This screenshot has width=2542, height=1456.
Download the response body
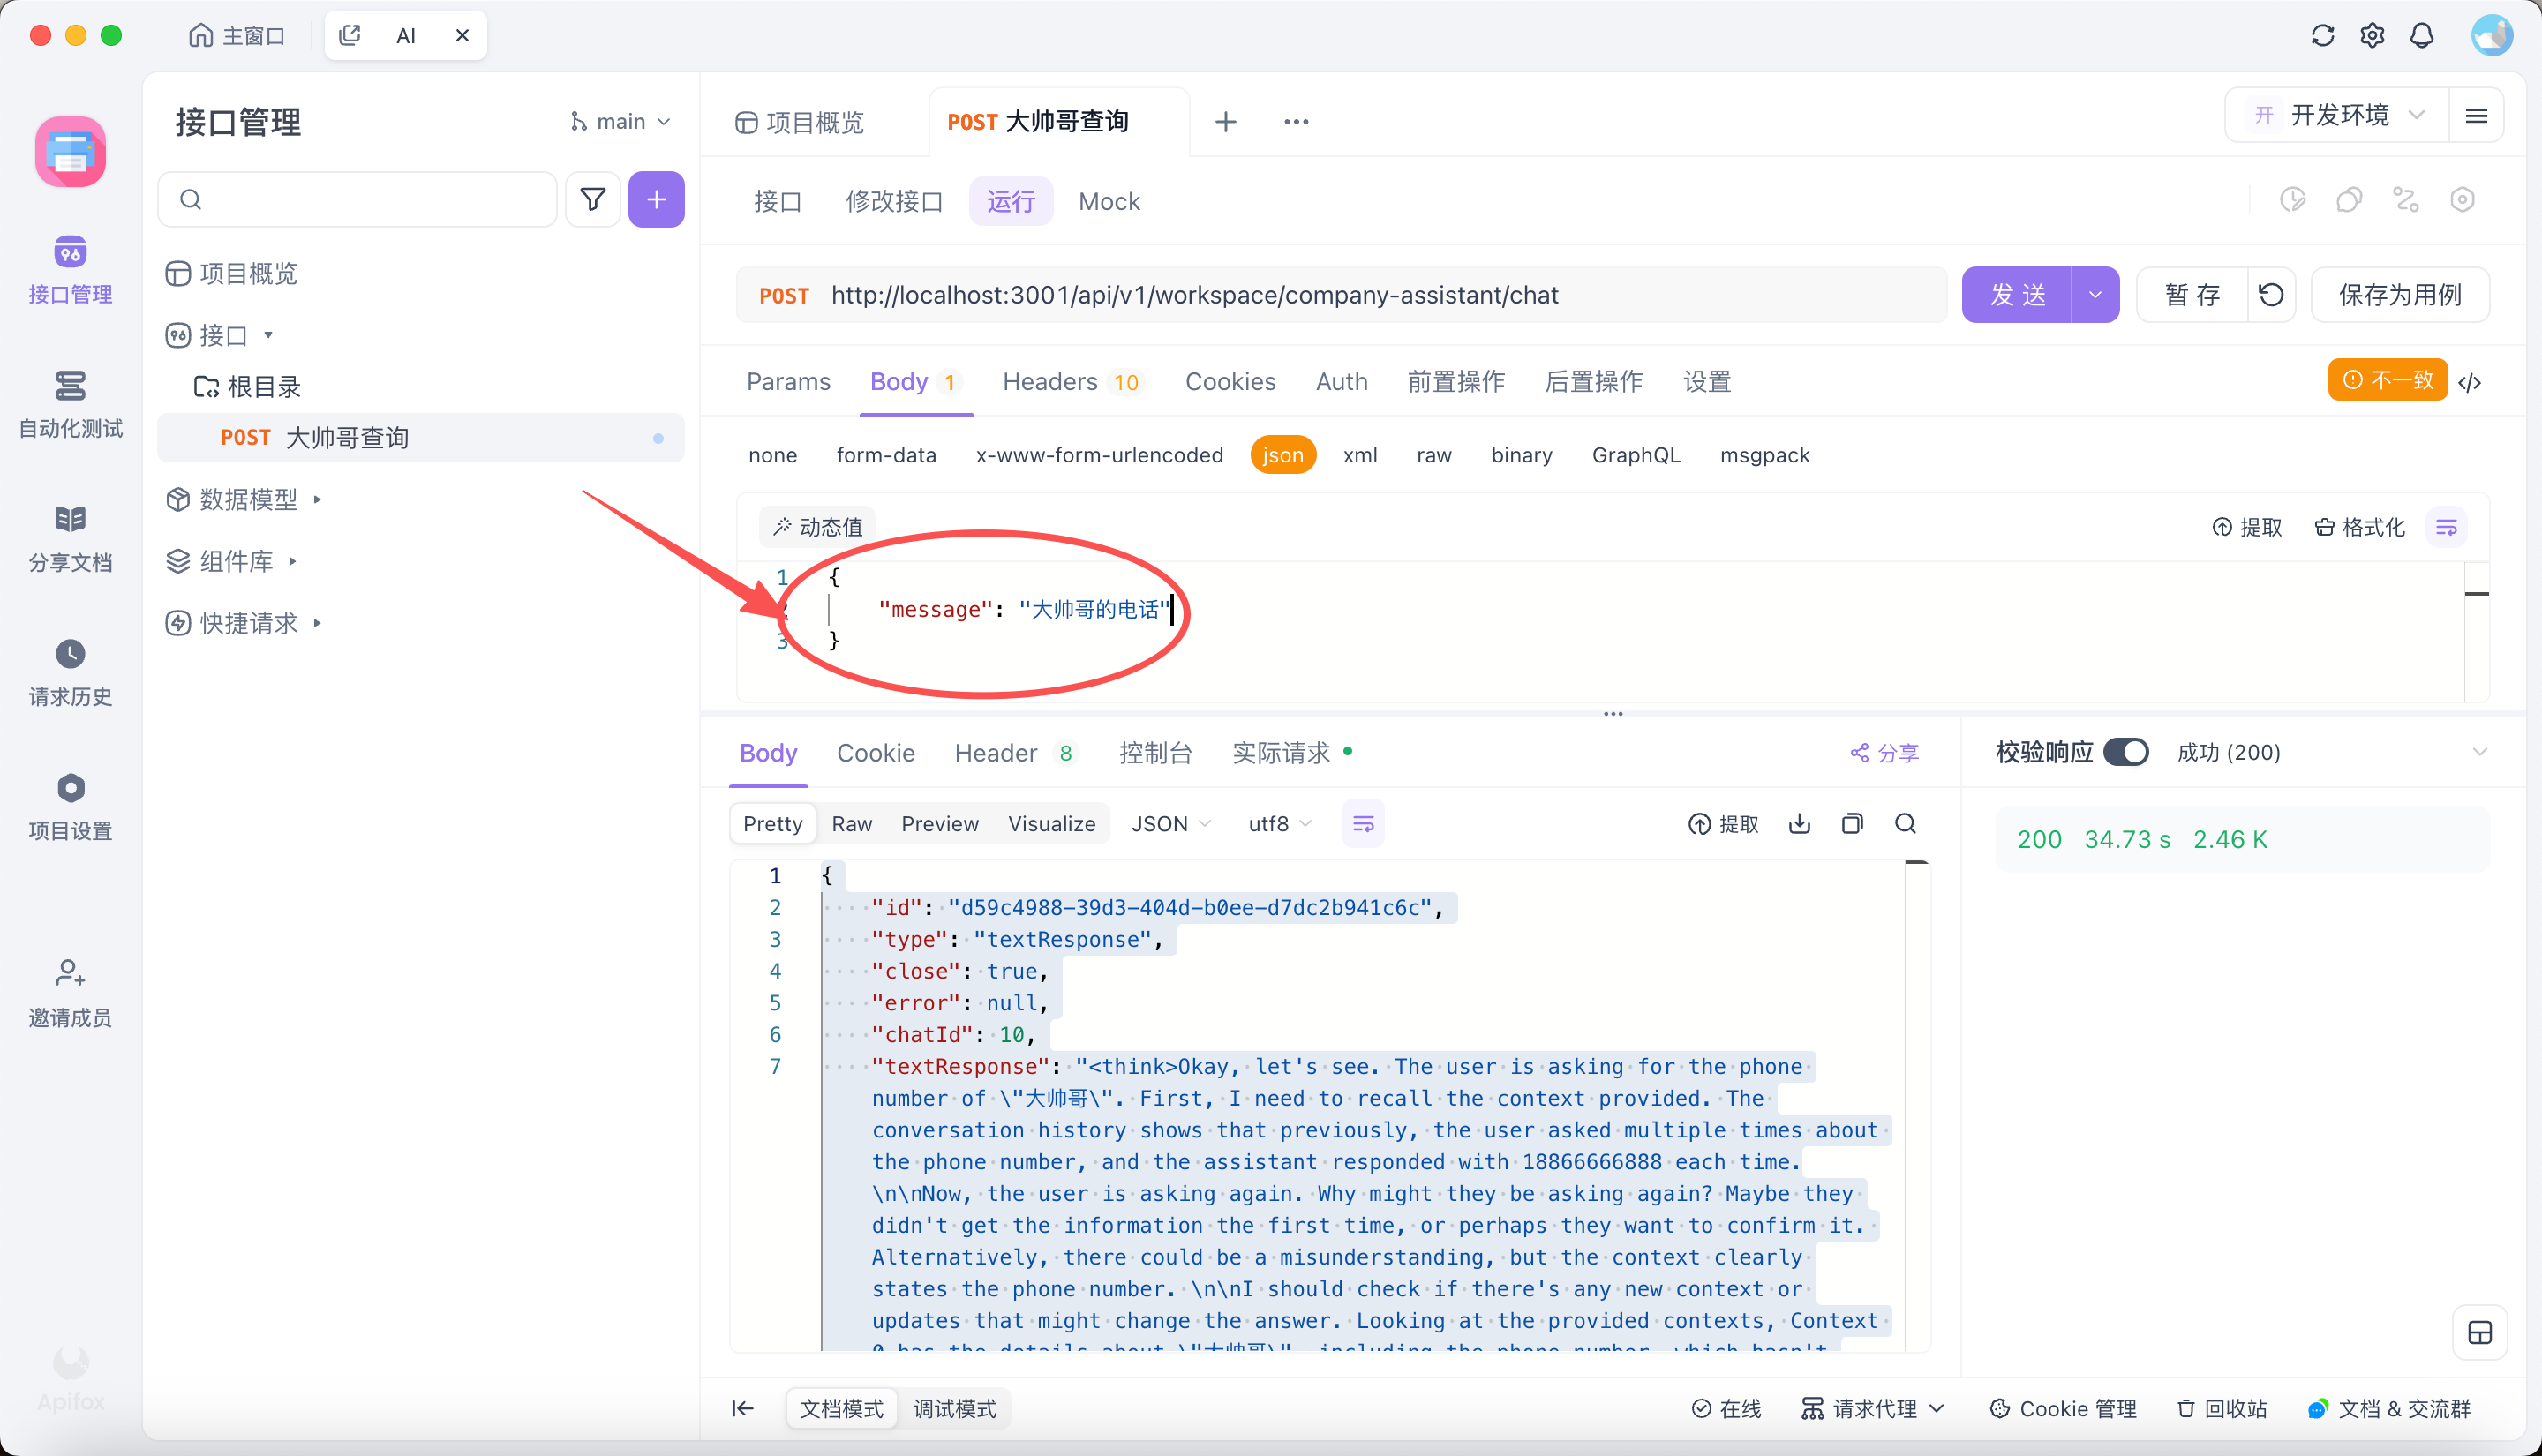[1799, 823]
